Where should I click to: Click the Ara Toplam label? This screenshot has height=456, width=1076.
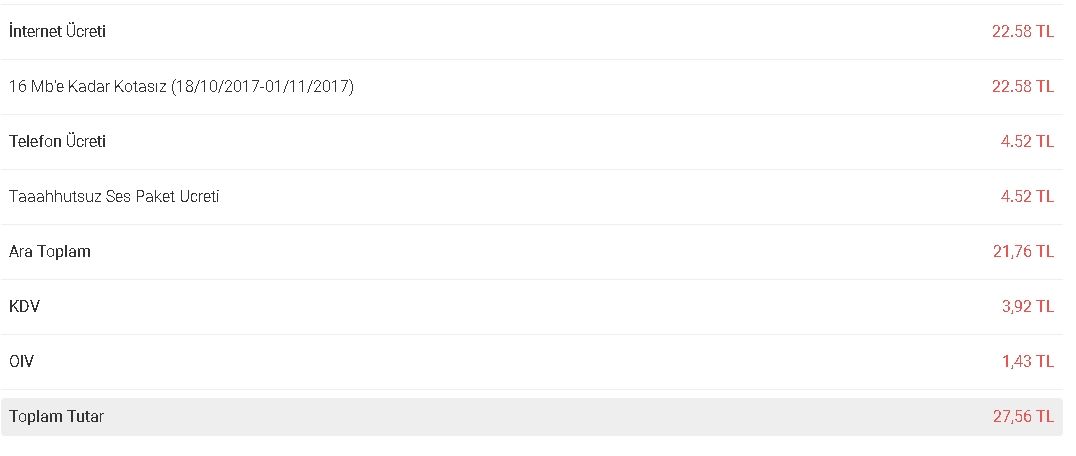coord(50,252)
